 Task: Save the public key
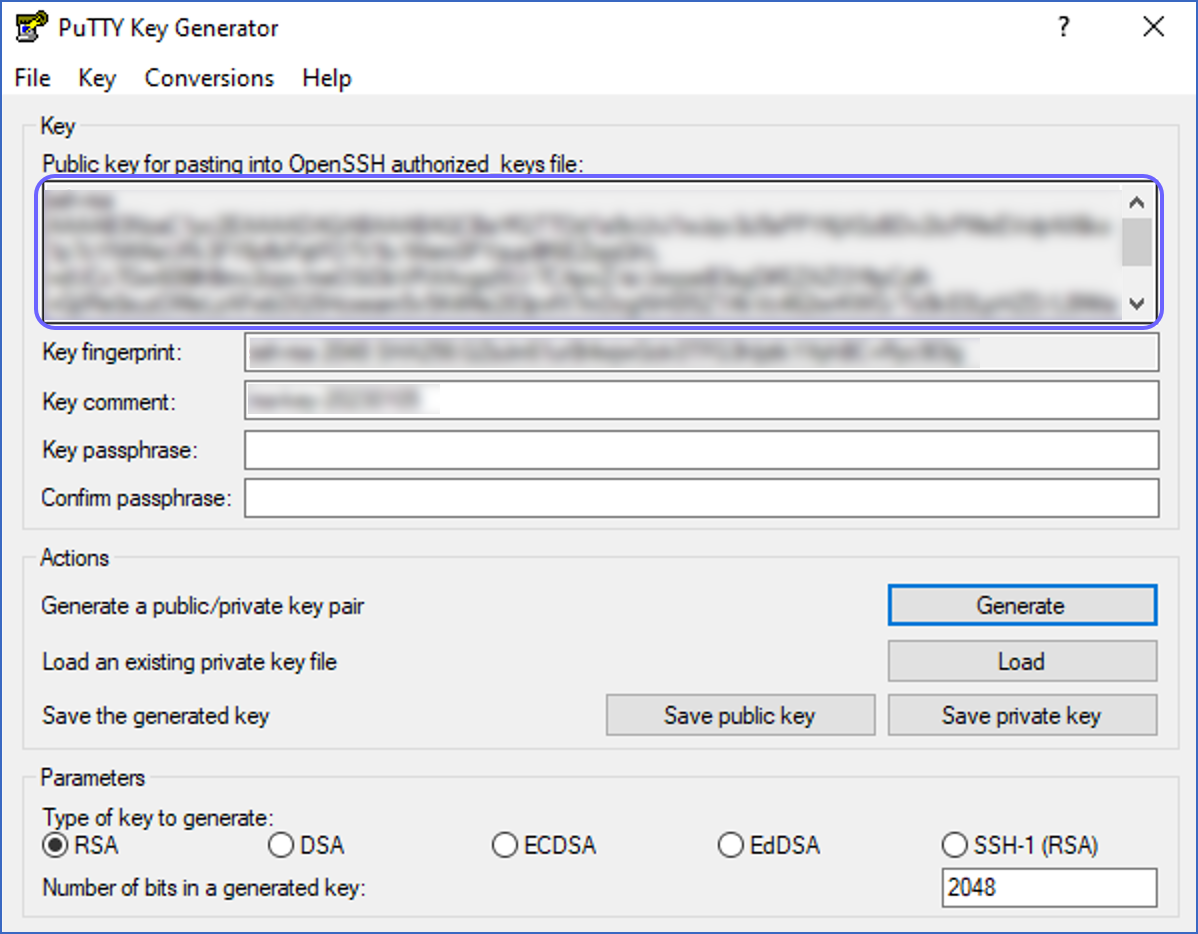[x=740, y=715]
